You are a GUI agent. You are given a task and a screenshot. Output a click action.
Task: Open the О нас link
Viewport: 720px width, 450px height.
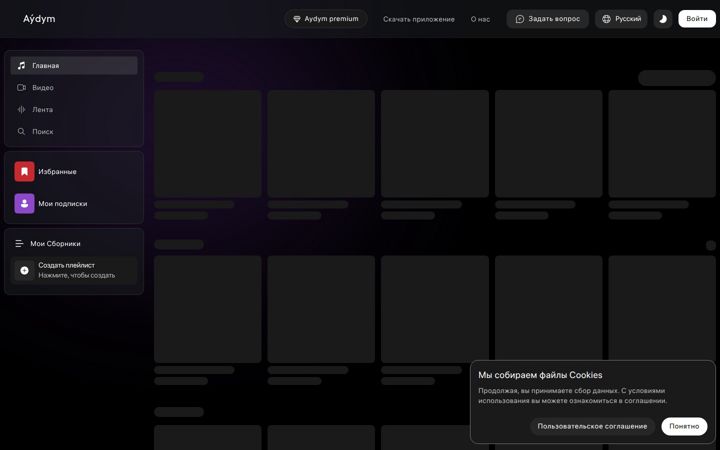pos(480,19)
